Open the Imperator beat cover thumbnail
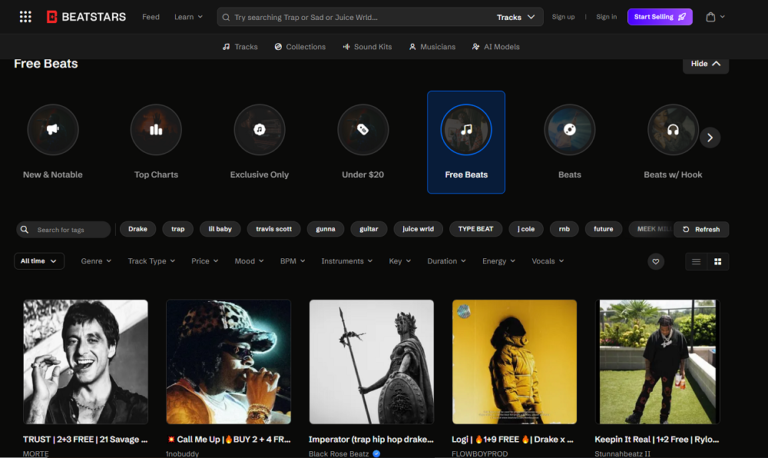This screenshot has width=768, height=458. tap(372, 362)
